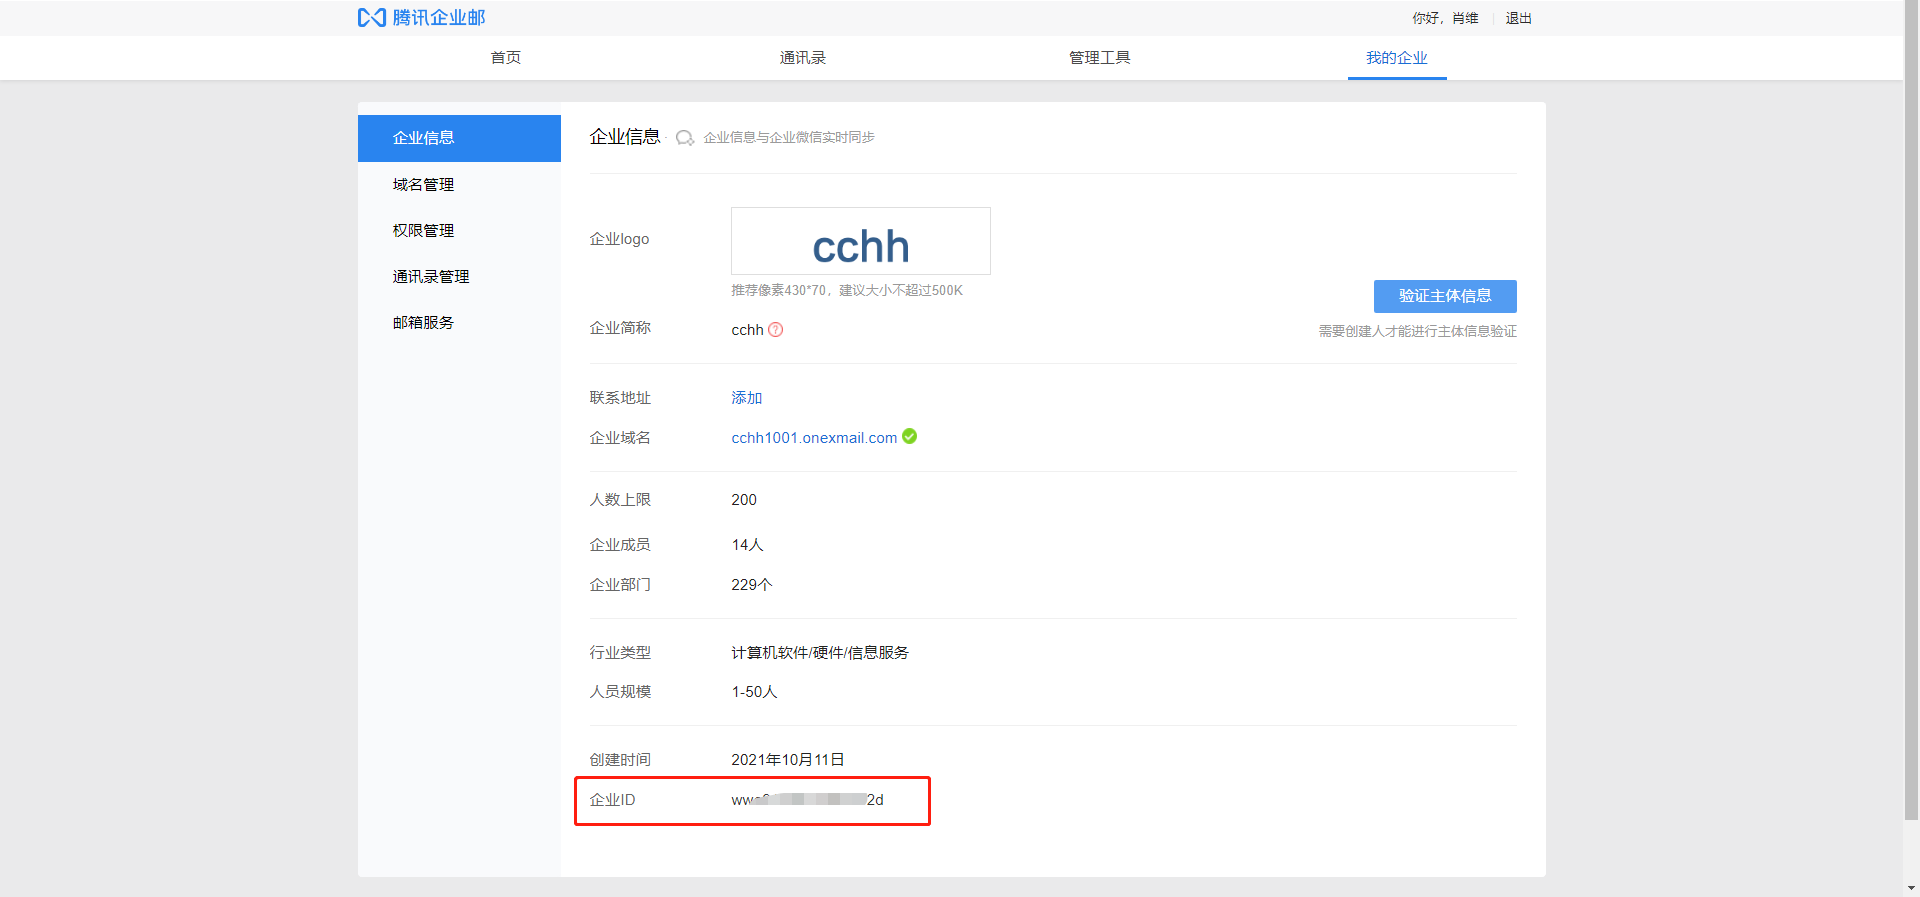This screenshot has height=897, width=1920.
Task: Click the 企业信息与企业微信实时同步 note
Action: click(x=789, y=138)
